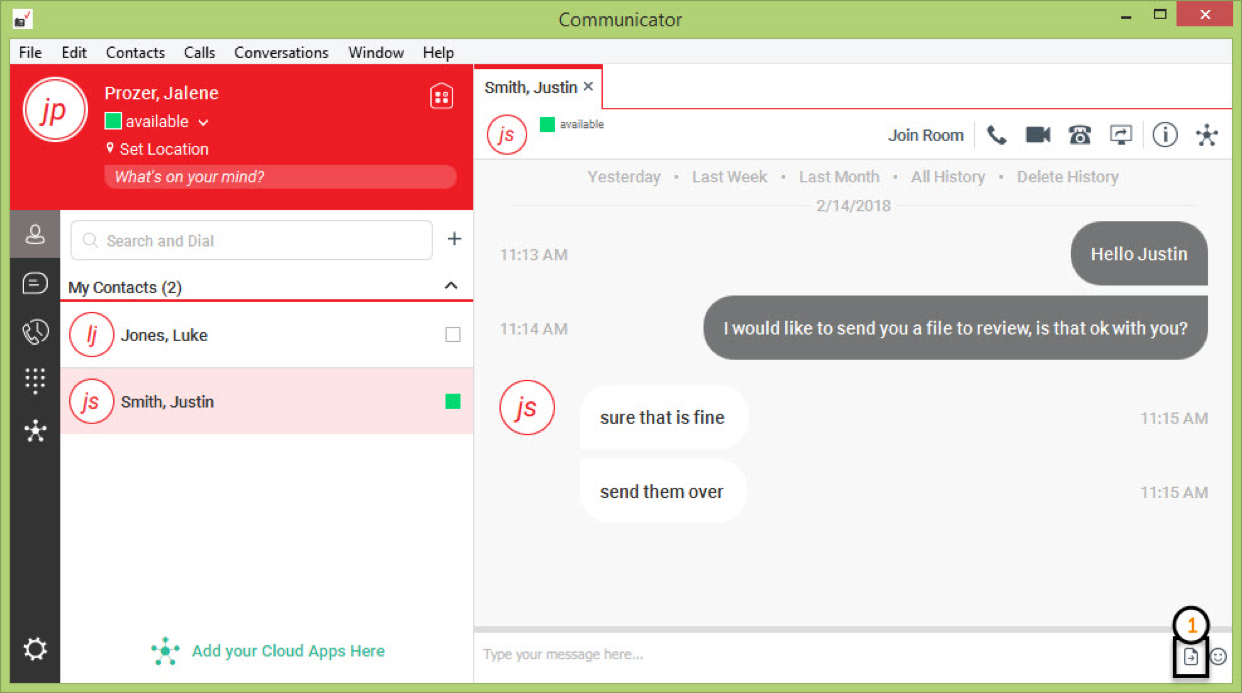Click the 'send them over' message
Image resolution: width=1242 pixels, height=693 pixels.
pos(662,492)
